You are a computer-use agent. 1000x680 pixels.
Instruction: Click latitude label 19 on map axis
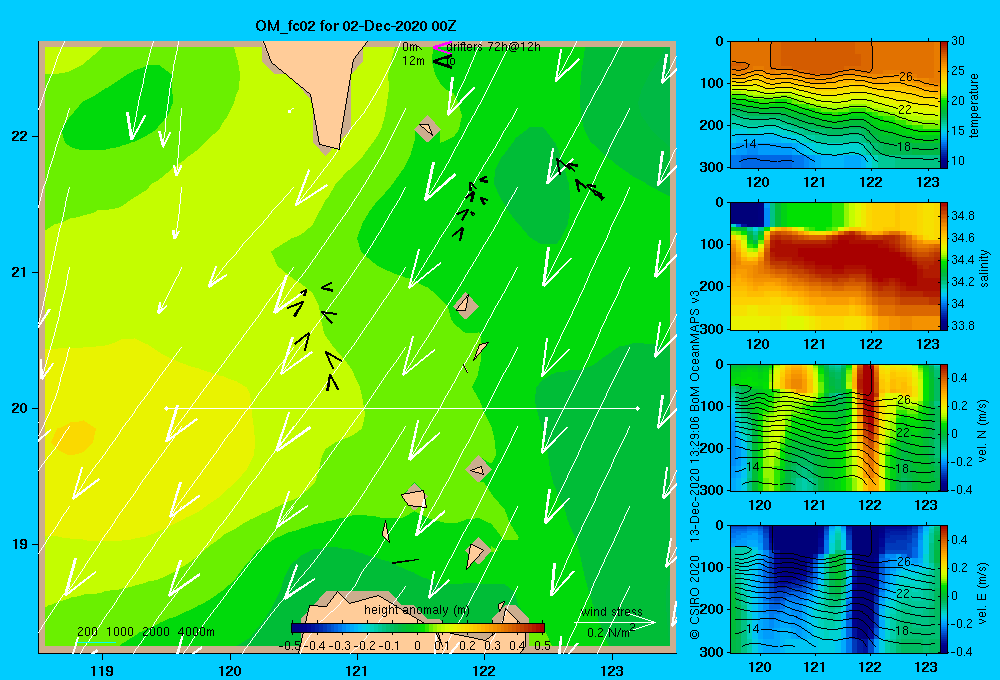(x=19, y=544)
